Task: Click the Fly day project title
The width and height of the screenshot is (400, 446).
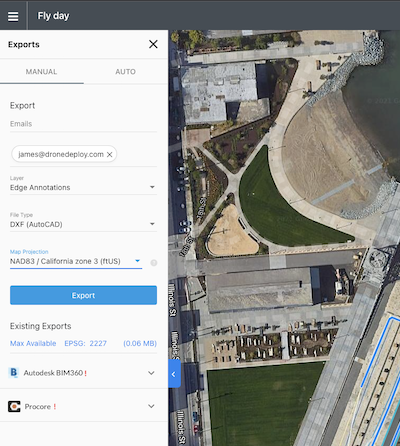Action: [53, 16]
